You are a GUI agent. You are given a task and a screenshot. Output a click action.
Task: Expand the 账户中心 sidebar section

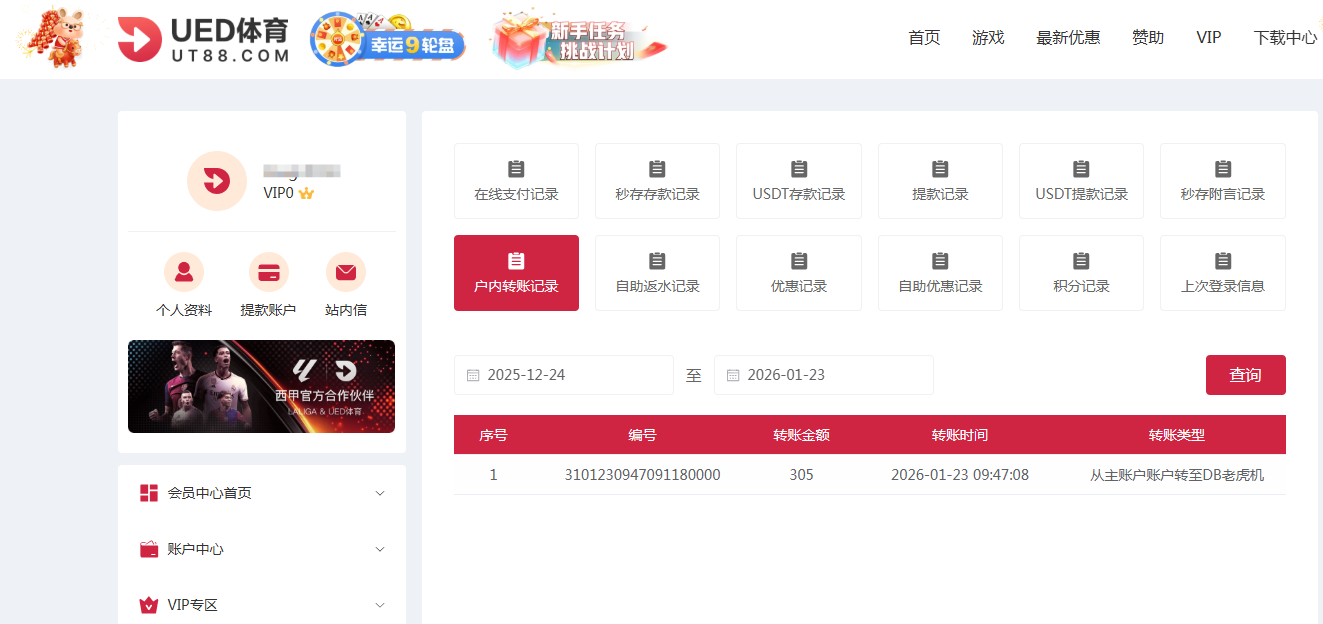coord(380,549)
